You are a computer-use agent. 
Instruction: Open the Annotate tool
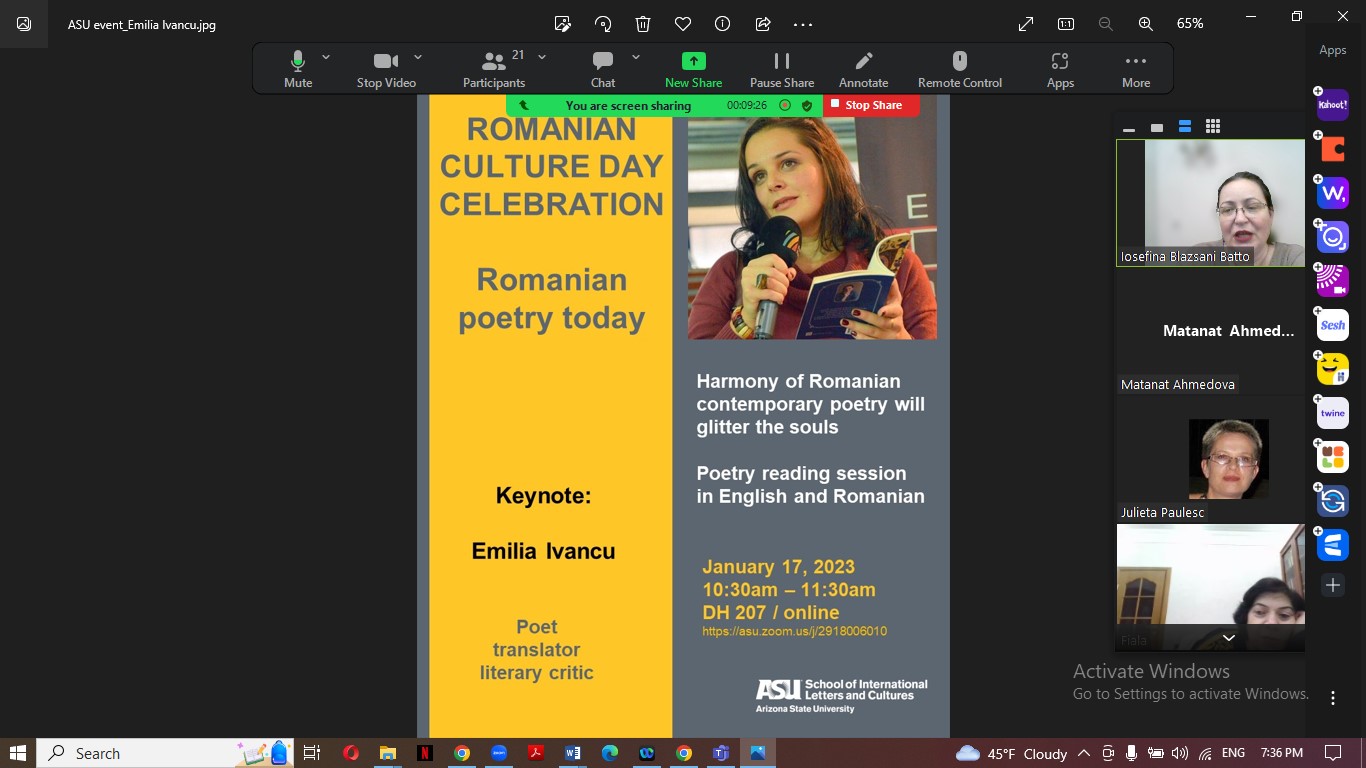(x=864, y=69)
